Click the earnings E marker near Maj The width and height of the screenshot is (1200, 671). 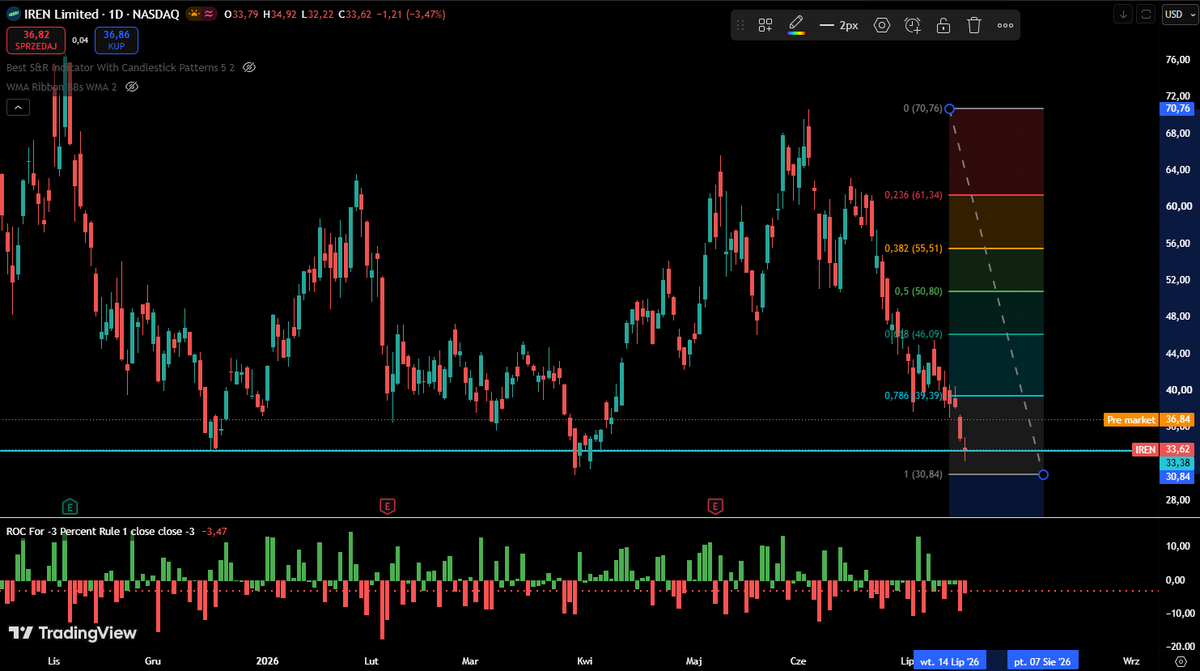pos(715,506)
